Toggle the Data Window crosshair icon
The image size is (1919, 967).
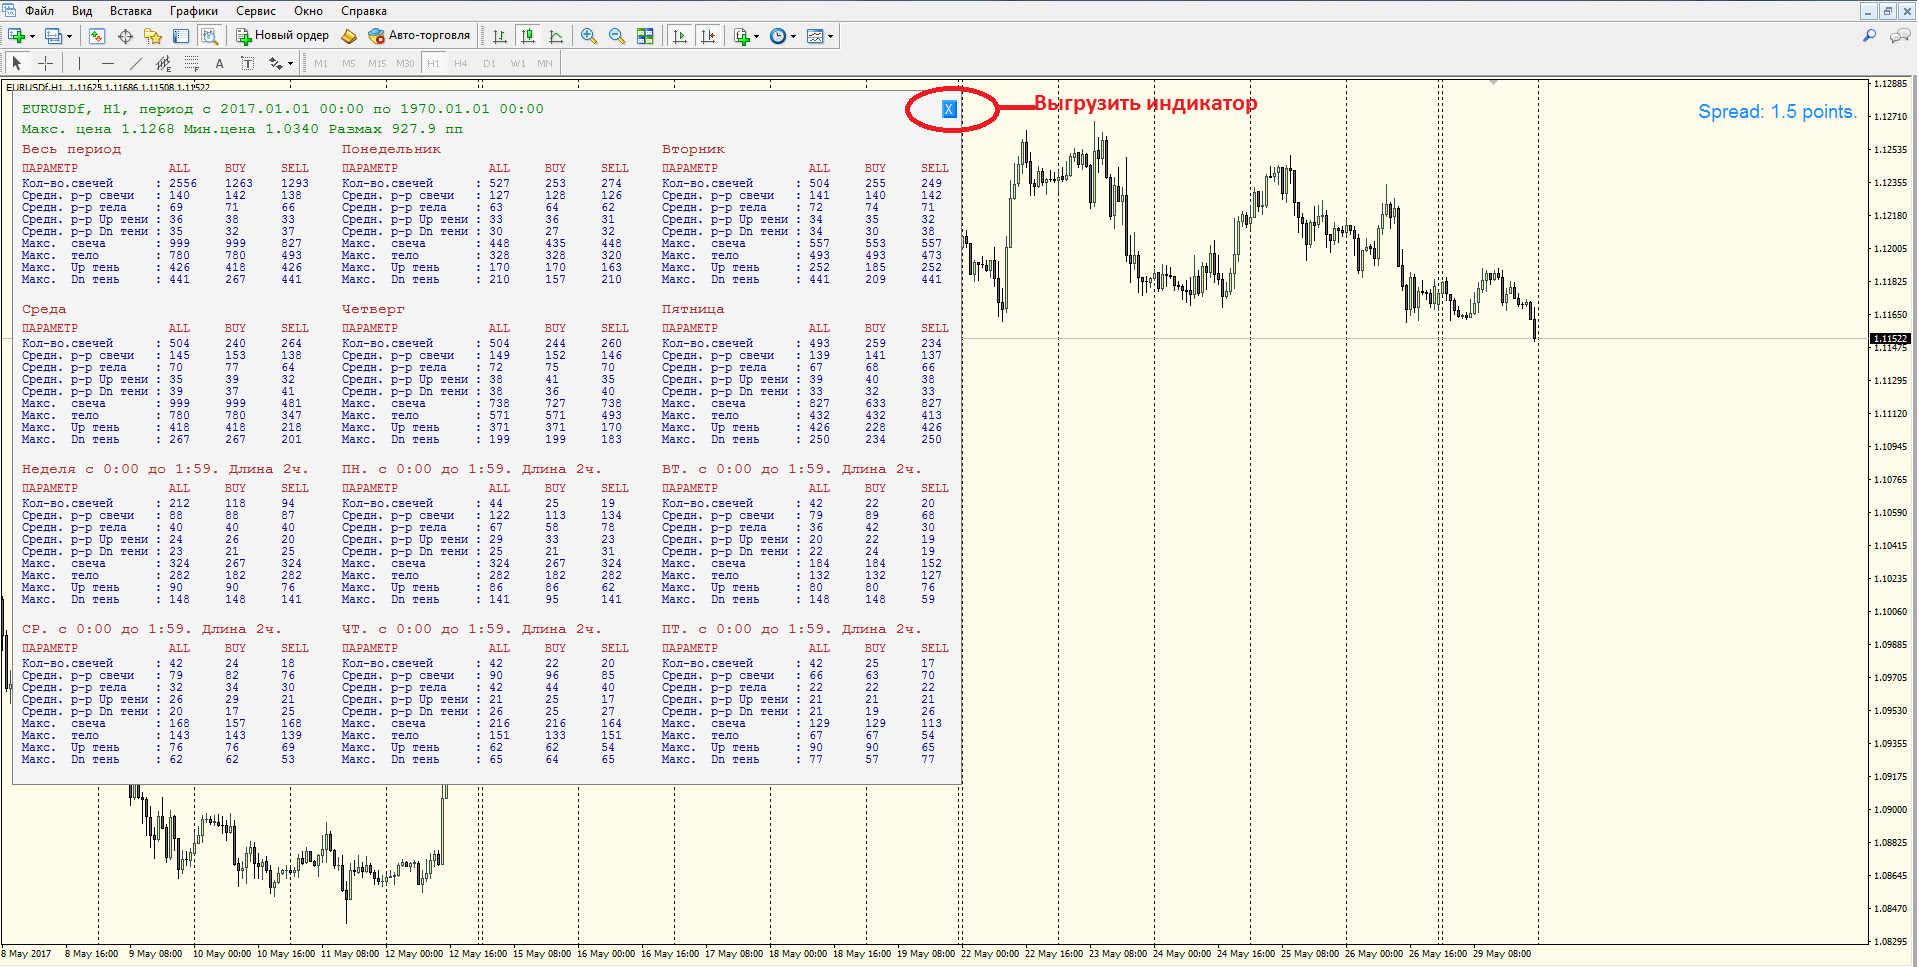pos(125,36)
